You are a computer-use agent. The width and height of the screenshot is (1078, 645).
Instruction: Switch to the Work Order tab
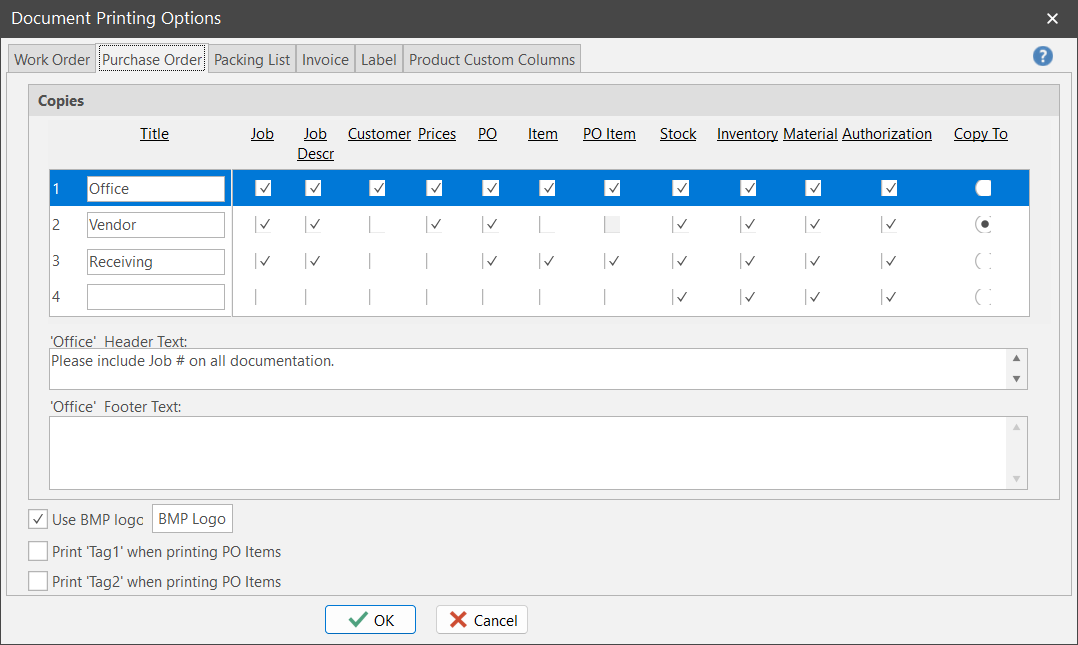click(52, 59)
